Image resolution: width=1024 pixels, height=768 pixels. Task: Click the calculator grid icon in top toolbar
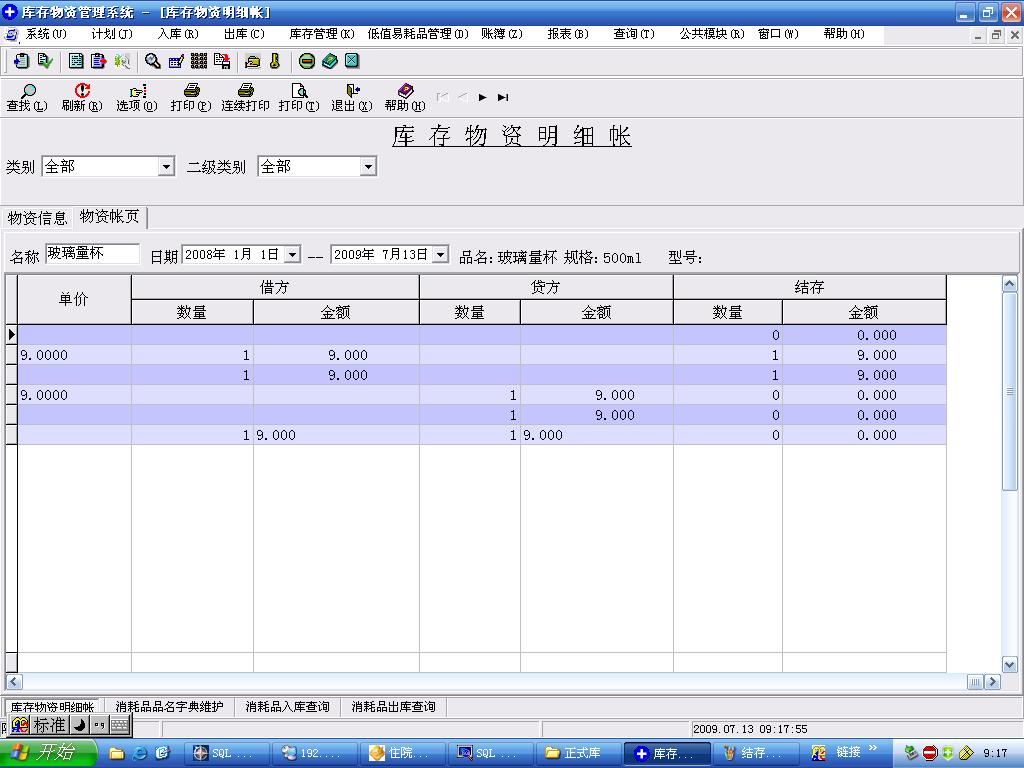pyautogui.click(x=198, y=61)
